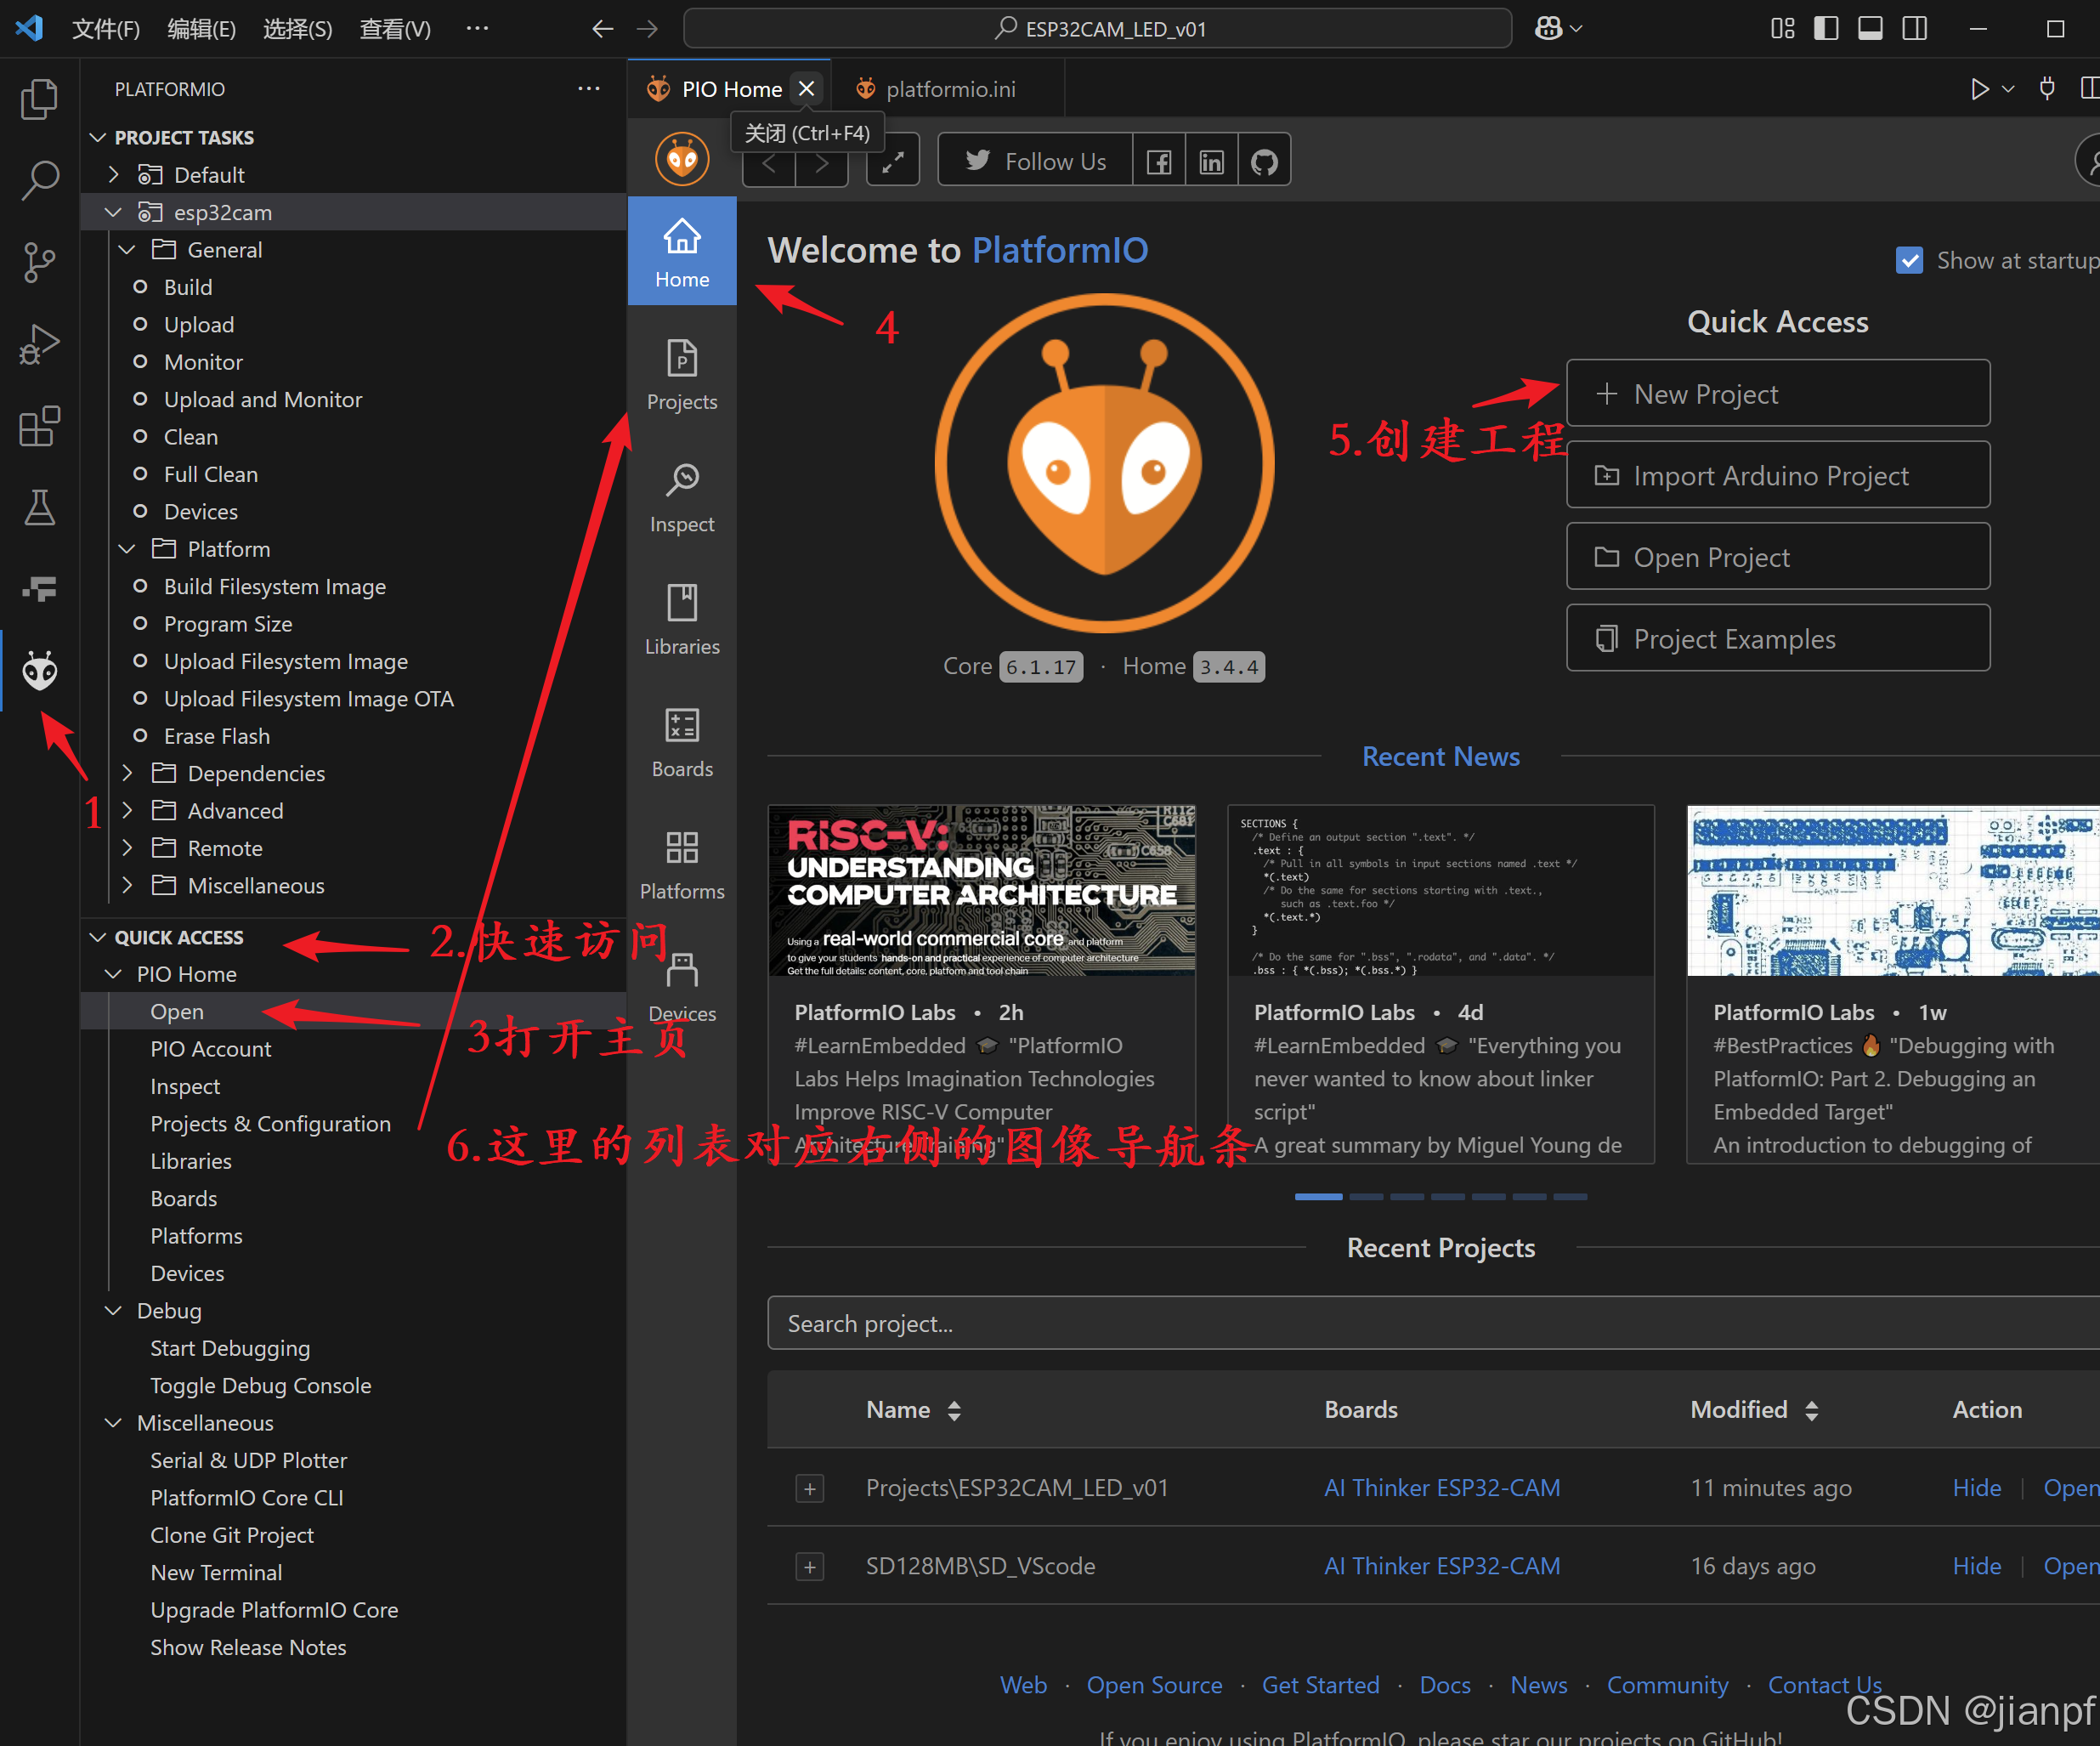2100x1746 pixels.
Task: Toggle the secondary sidebar layout icon
Action: 1914,29
